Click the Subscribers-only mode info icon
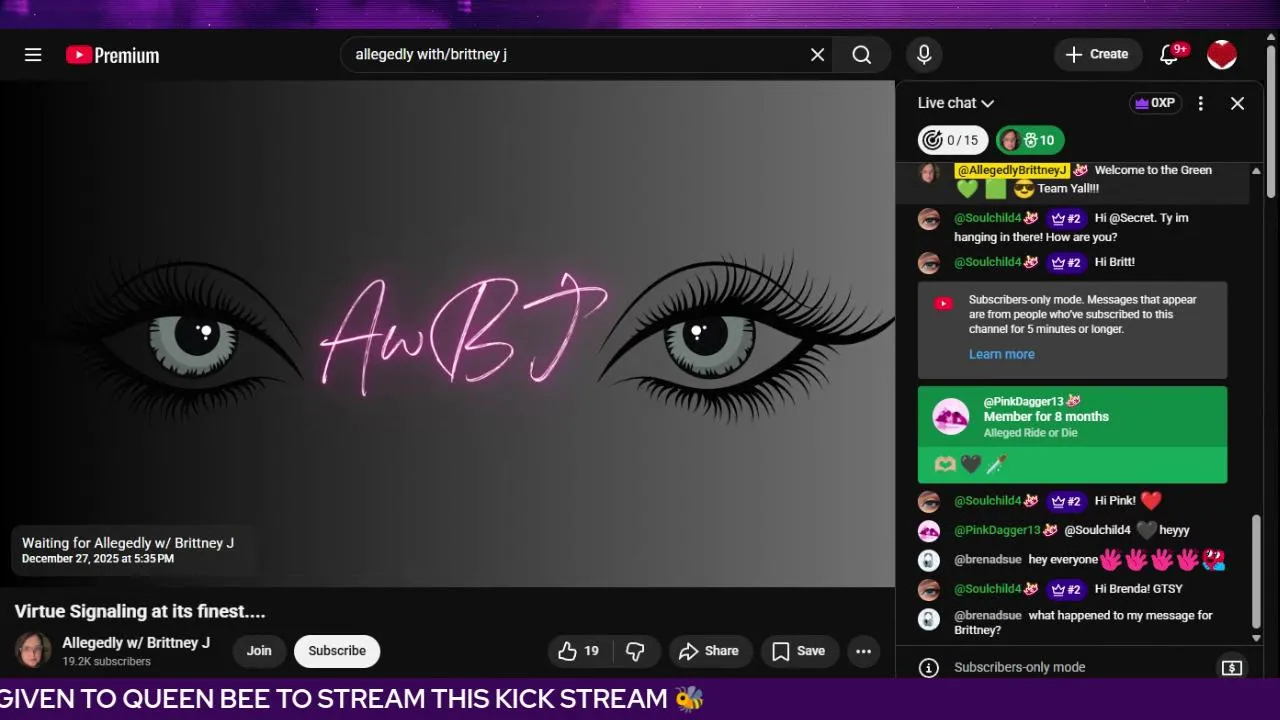Screen dimensions: 1280x720 [x=929, y=667]
